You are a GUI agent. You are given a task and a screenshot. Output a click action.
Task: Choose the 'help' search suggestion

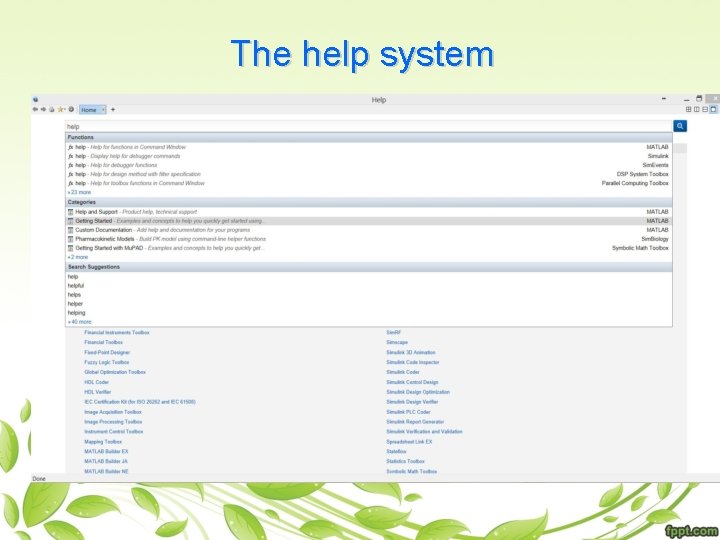(73, 277)
